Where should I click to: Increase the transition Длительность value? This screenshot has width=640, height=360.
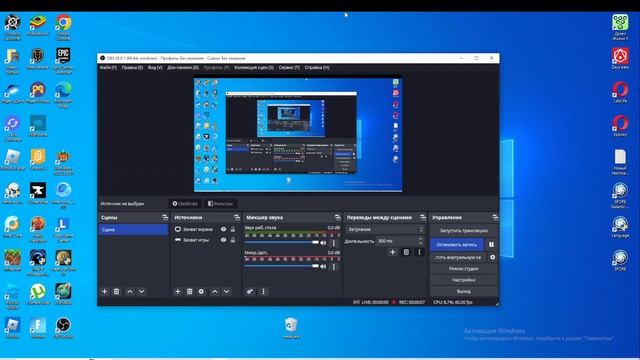(x=421, y=239)
